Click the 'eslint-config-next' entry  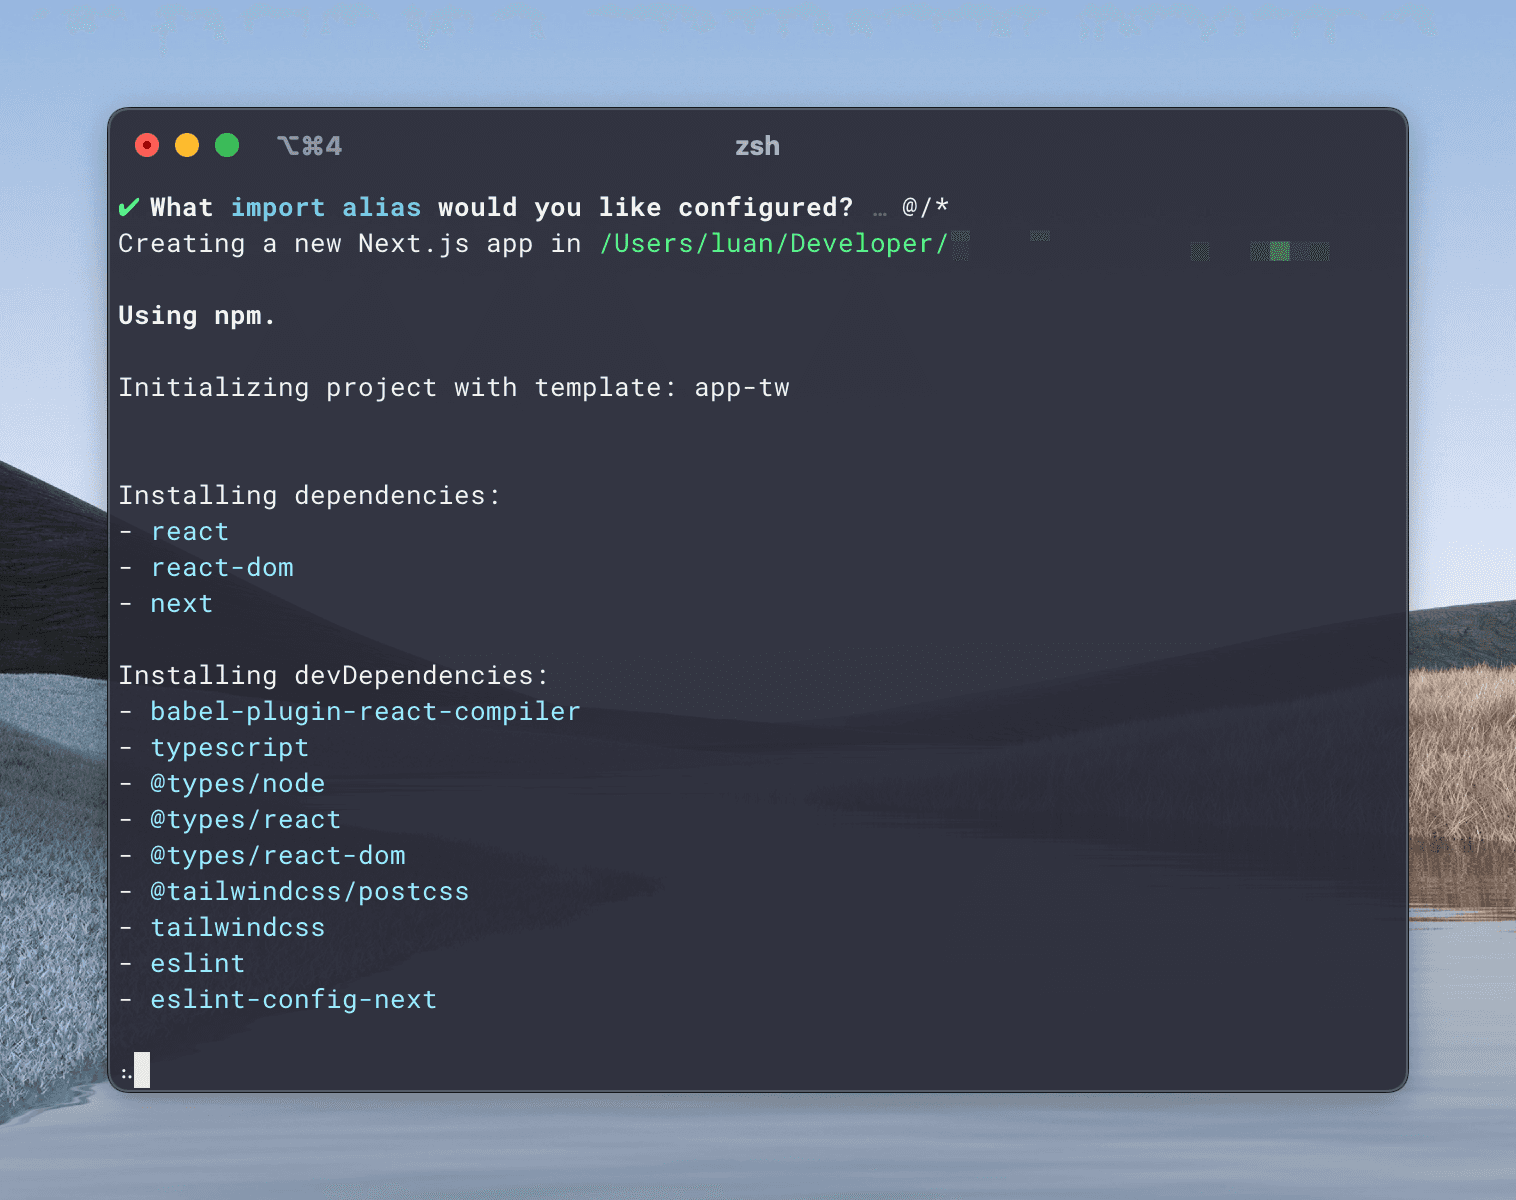pyautogui.click(x=294, y=1000)
